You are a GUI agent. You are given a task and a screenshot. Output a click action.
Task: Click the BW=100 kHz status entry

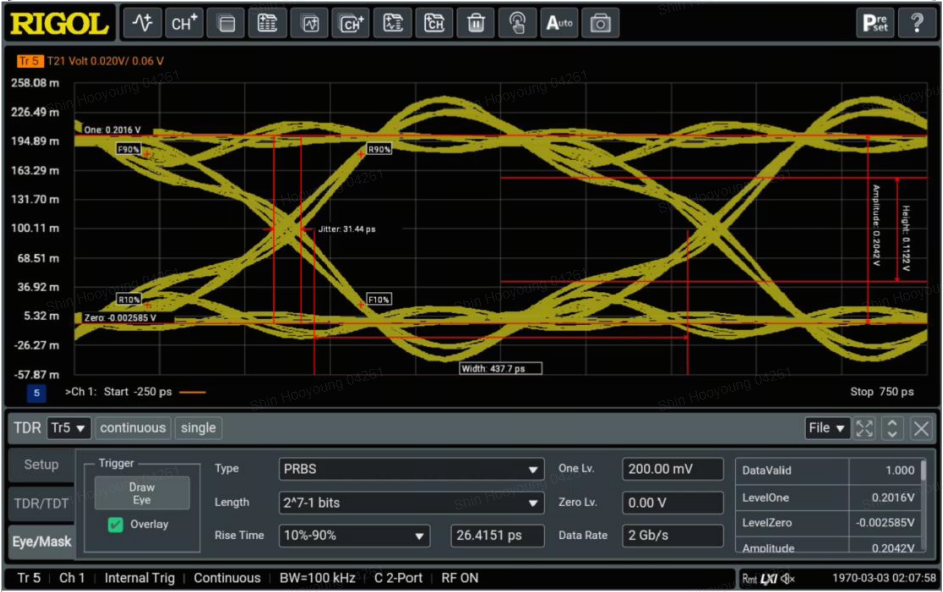point(318,578)
